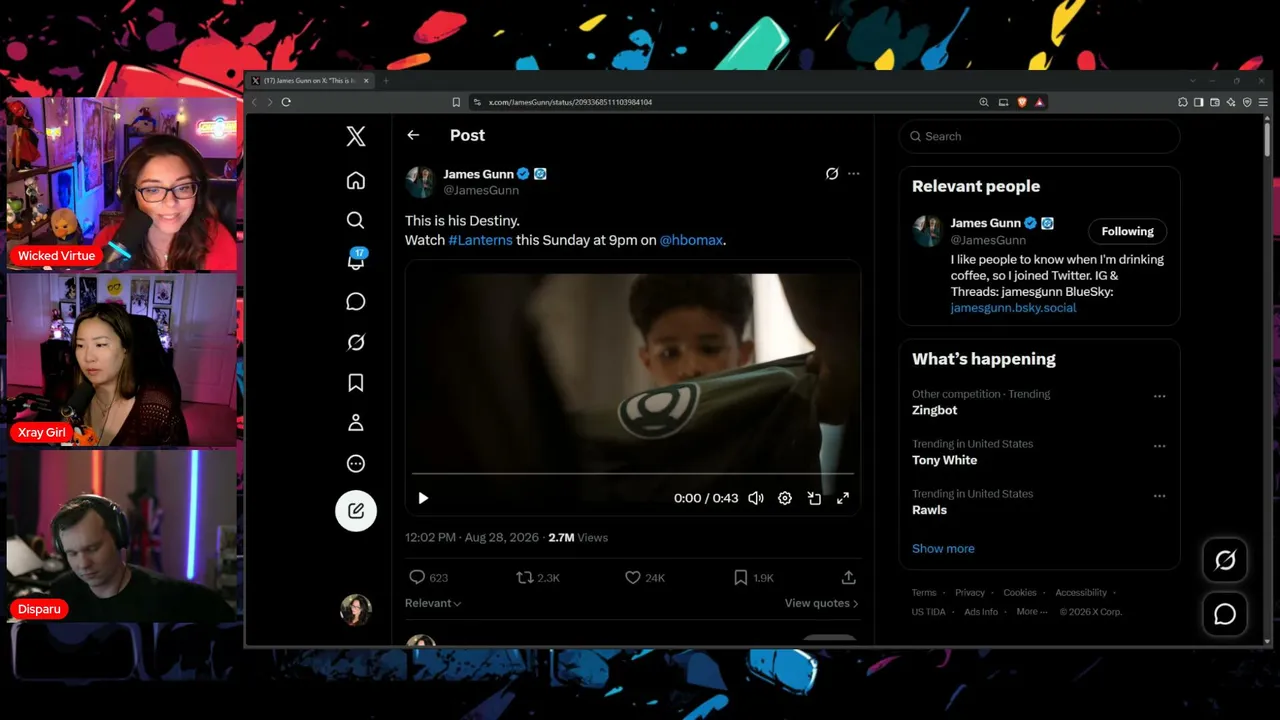Open the Home feed from sidebar
This screenshot has height=720, width=1280.
click(356, 180)
